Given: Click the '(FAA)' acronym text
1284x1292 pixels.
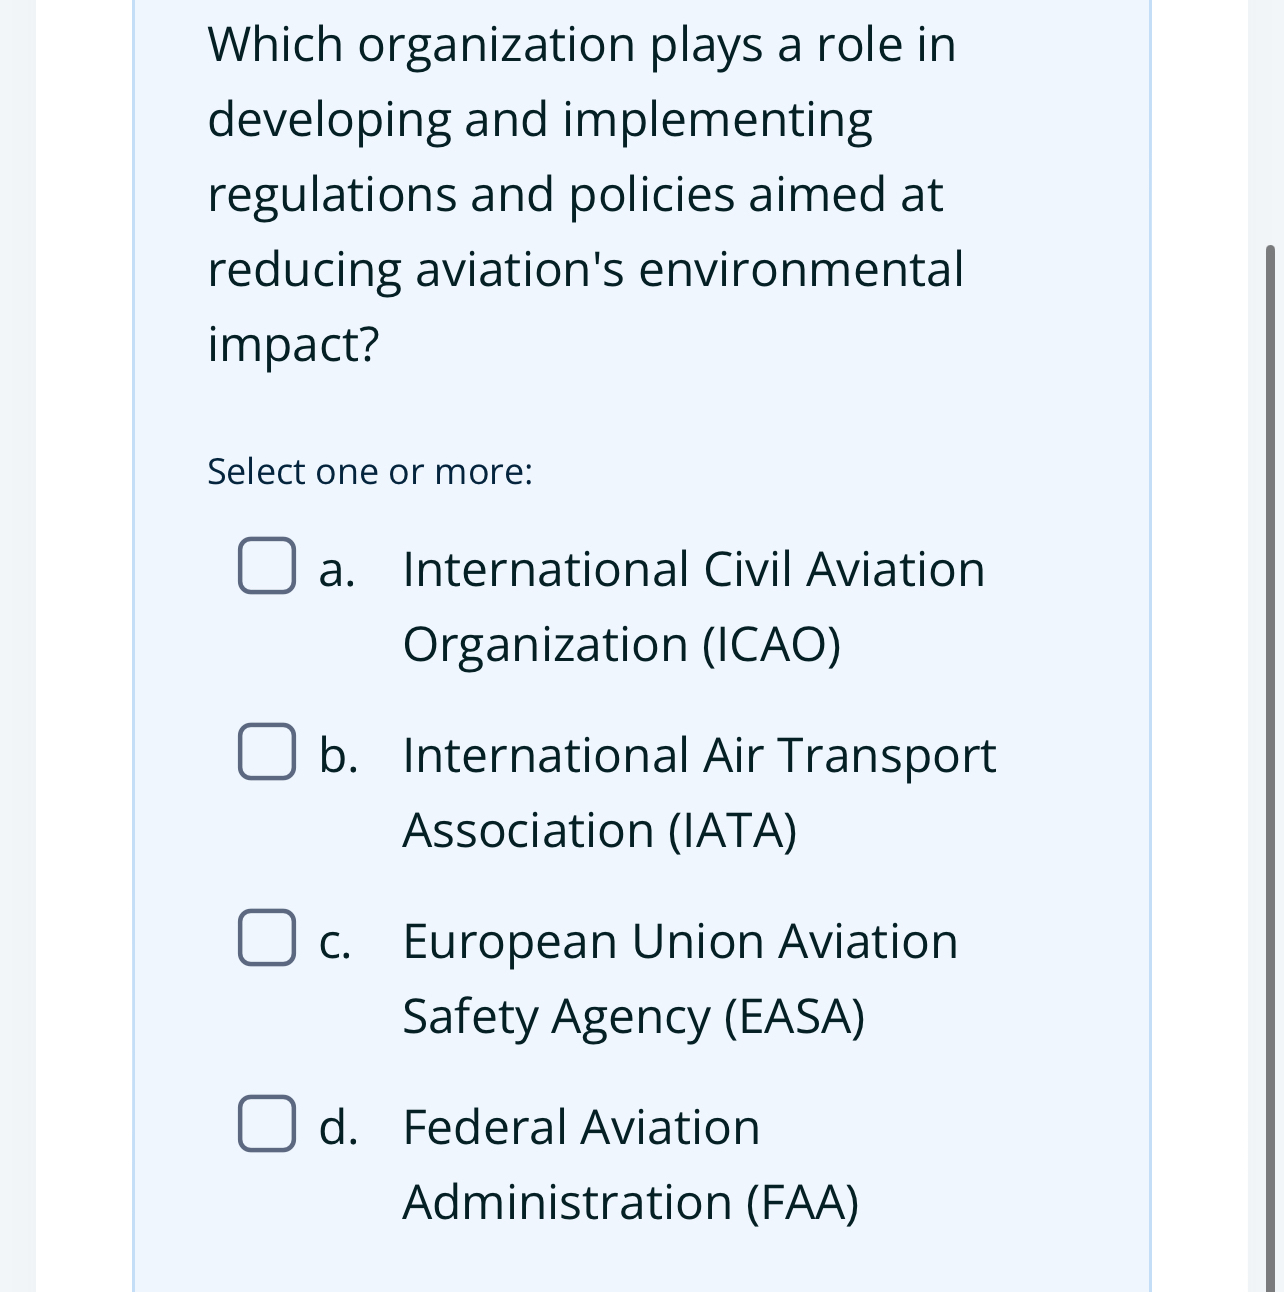Looking at the screenshot, I should pyautogui.click(x=802, y=1203).
